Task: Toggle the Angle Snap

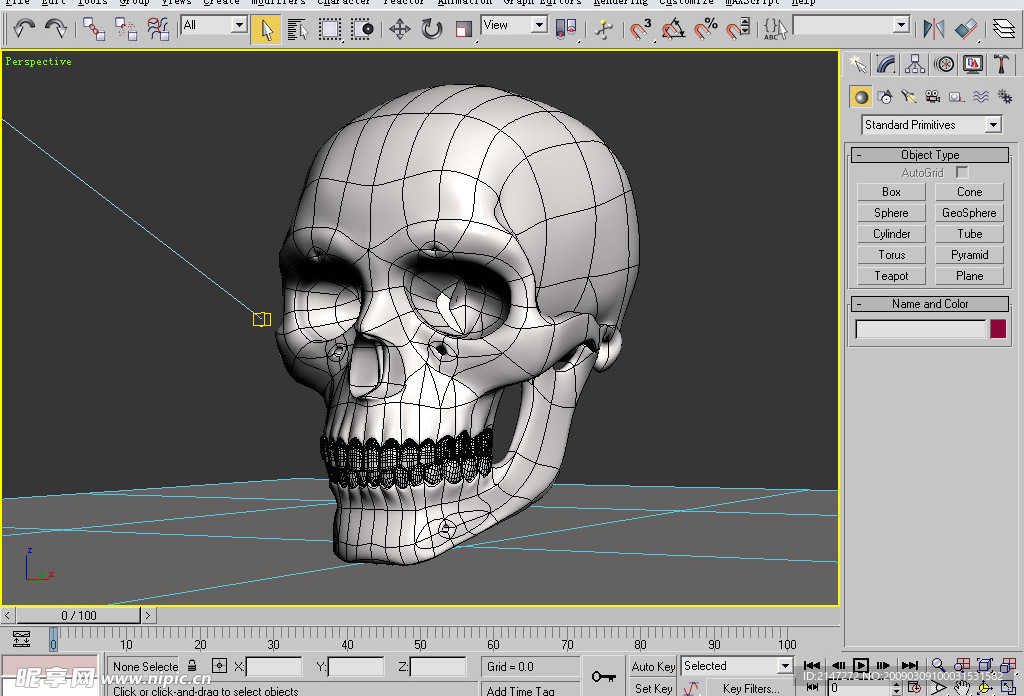Action: pyautogui.click(x=673, y=29)
